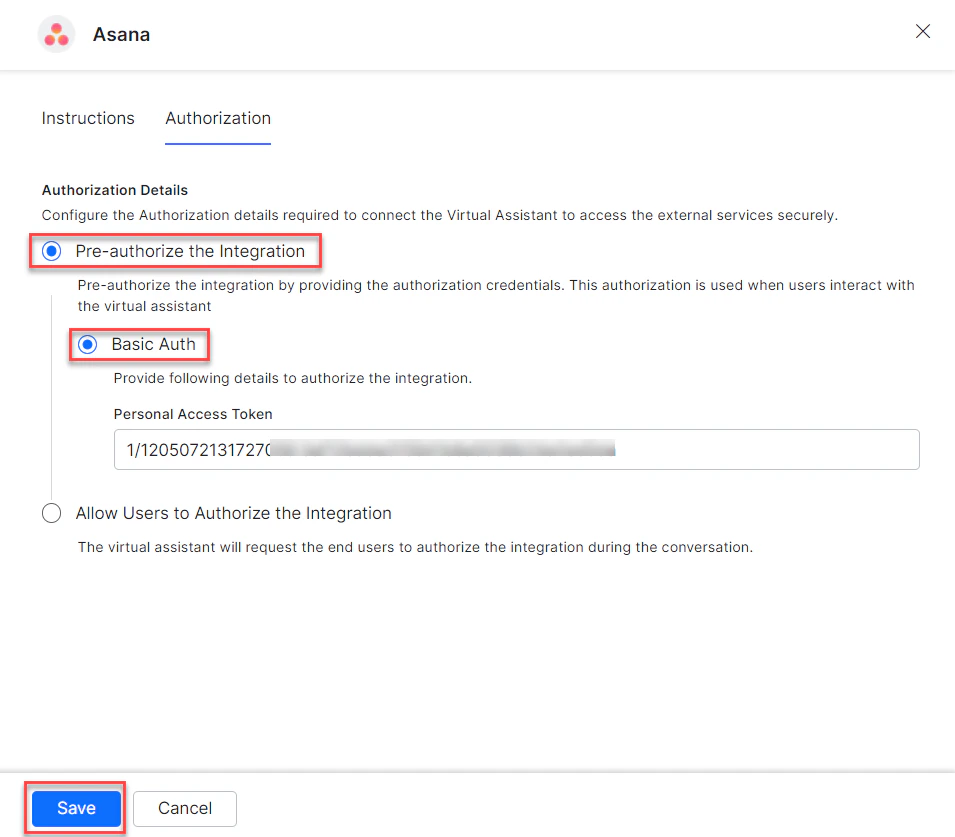Switch to the Instructions tab
The image size is (955, 837).
(x=88, y=118)
